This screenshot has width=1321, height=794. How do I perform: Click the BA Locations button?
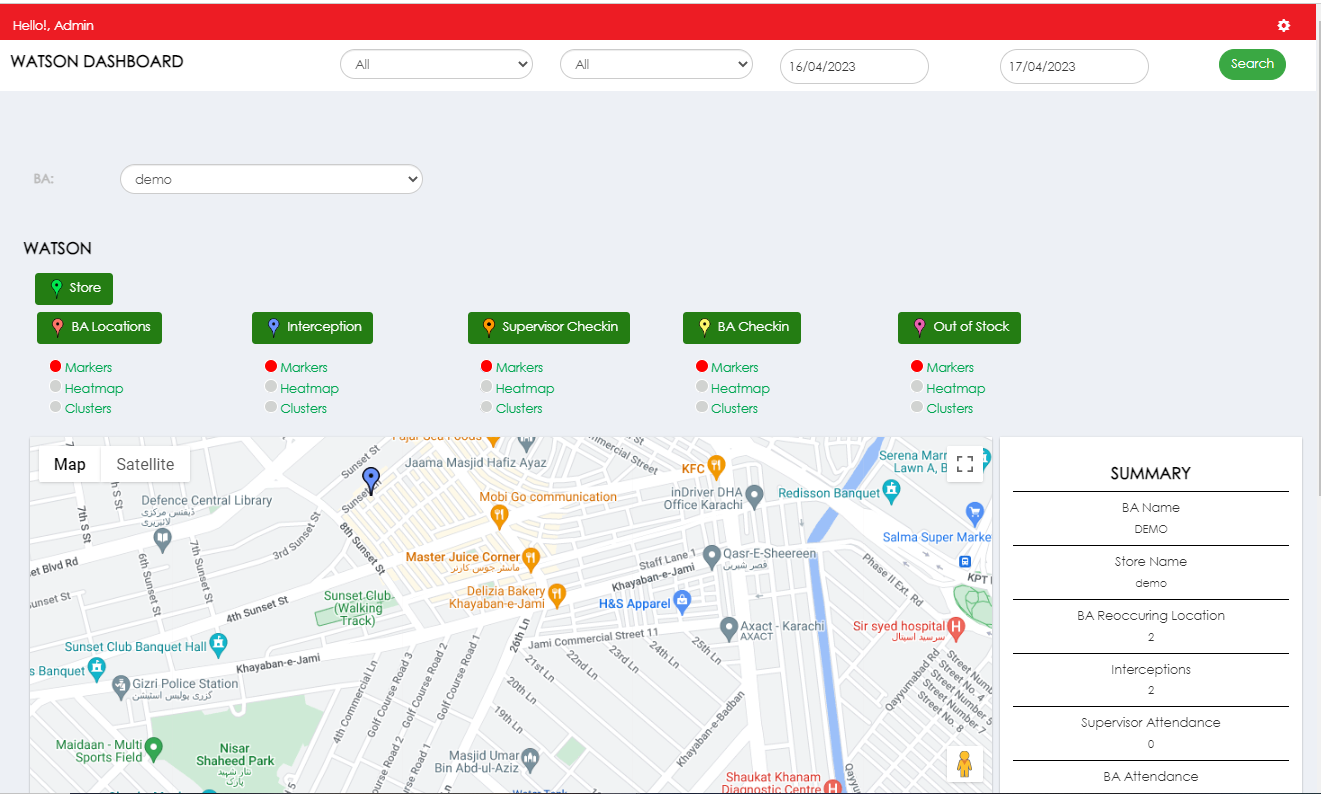[x=99, y=327]
